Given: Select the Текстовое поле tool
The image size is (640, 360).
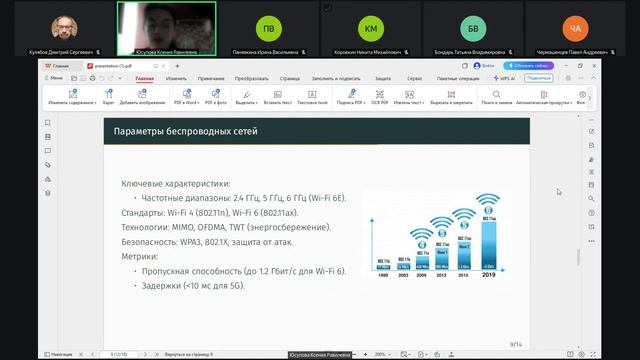Looking at the screenshot, I should click(312, 97).
